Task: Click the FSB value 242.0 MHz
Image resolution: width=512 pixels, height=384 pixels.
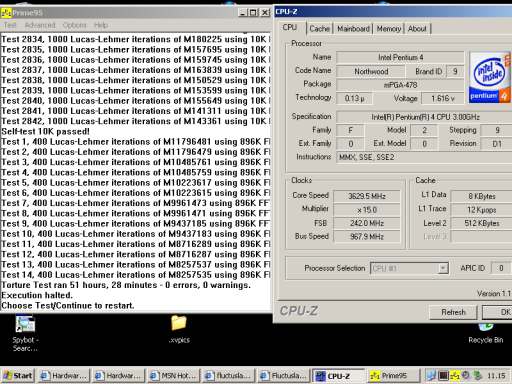Action: tap(367, 223)
